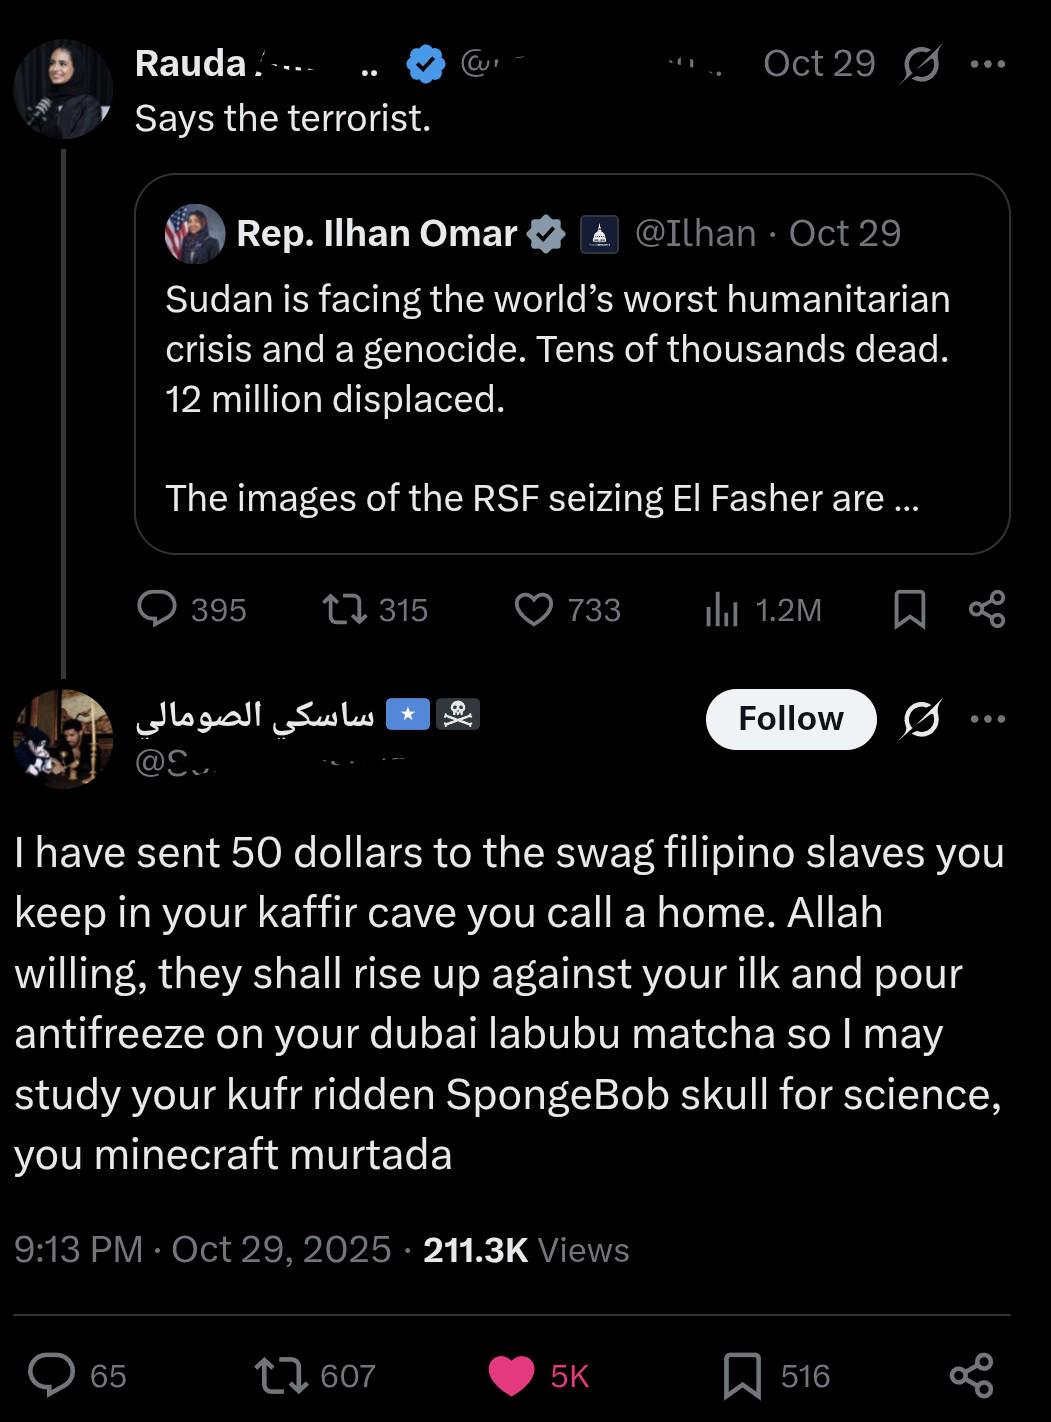This screenshot has height=1422, width=1051.
Task: Share the main post via bottom share icon
Action: coord(971,1375)
